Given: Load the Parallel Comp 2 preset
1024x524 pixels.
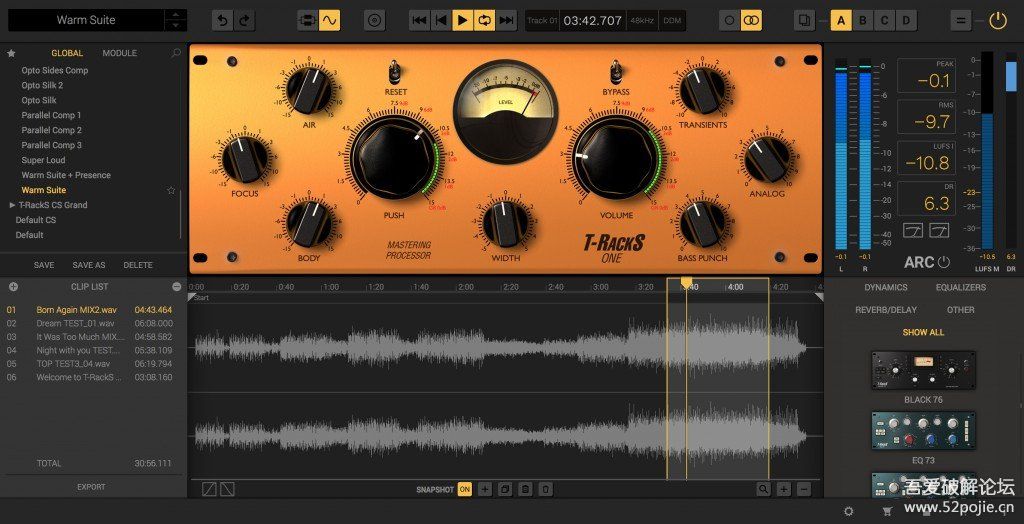Looking at the screenshot, I should [x=52, y=130].
